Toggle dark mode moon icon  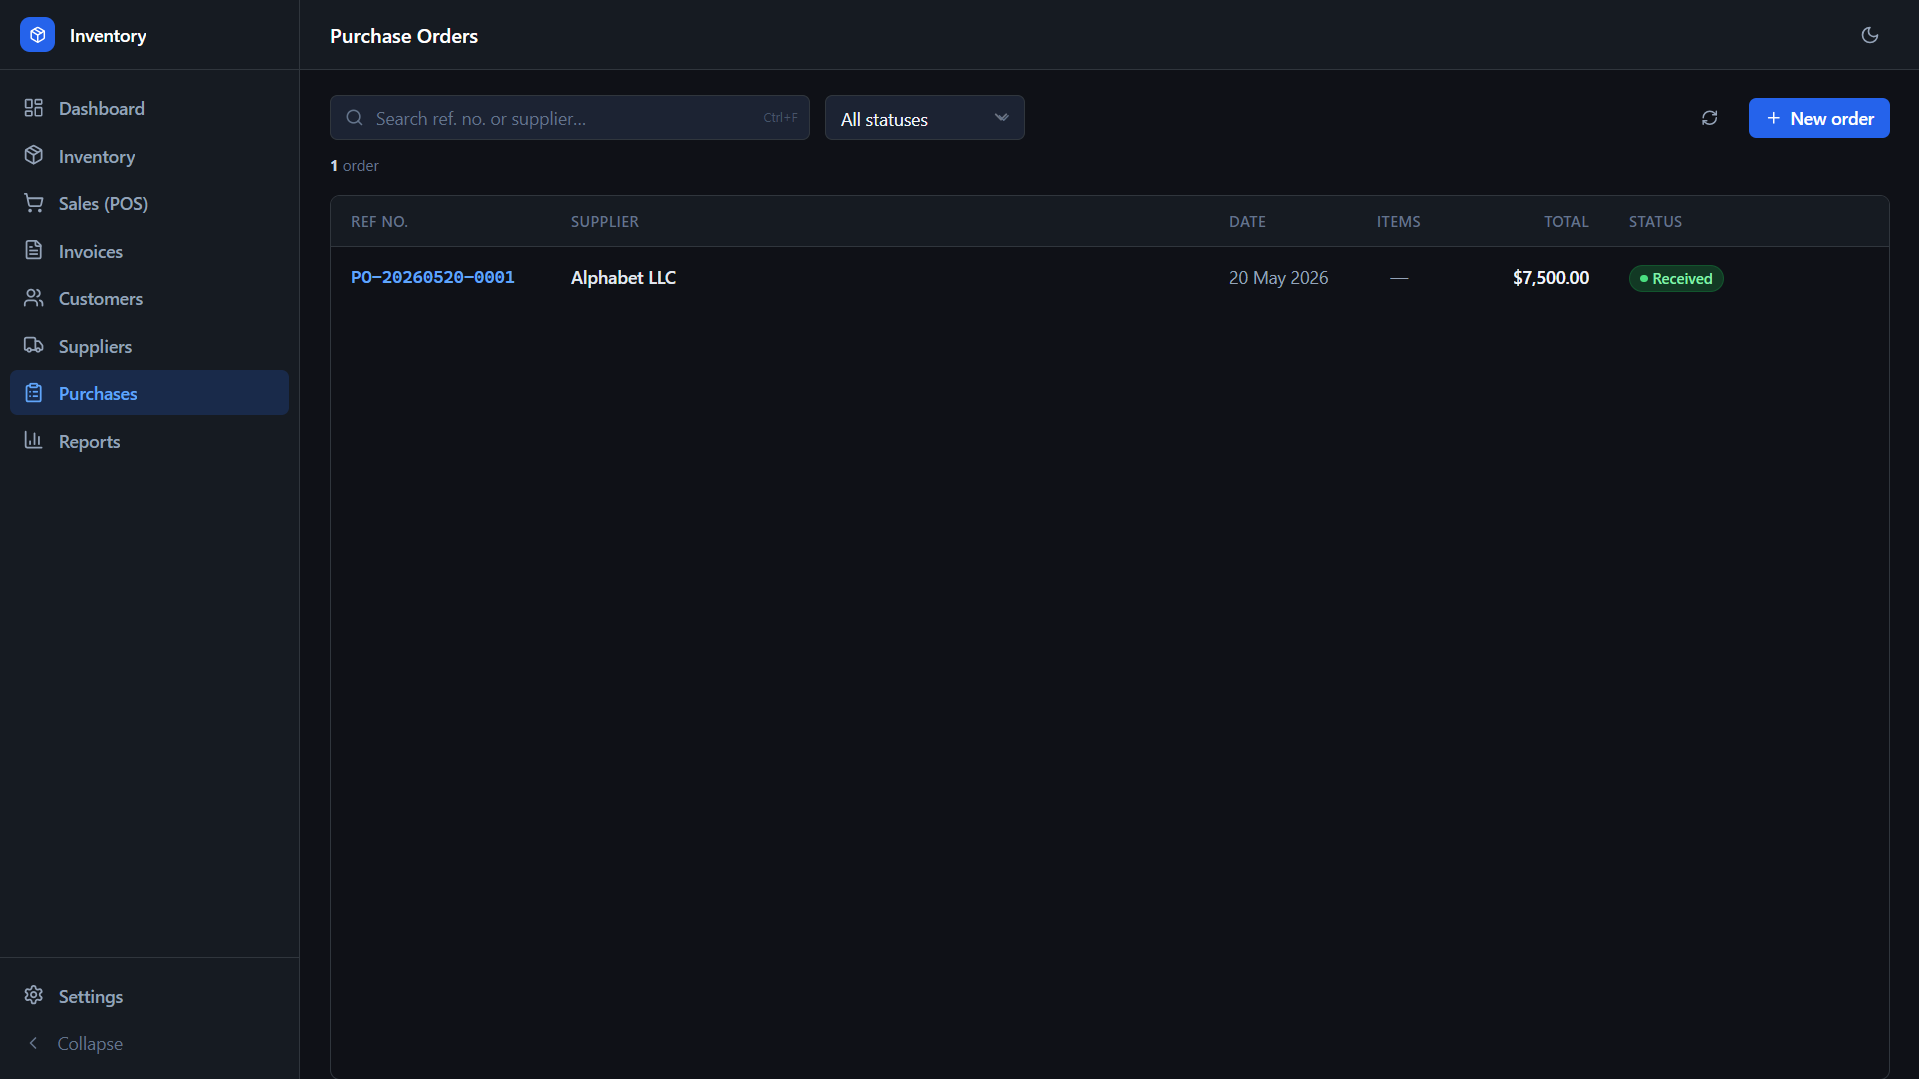tap(1869, 35)
